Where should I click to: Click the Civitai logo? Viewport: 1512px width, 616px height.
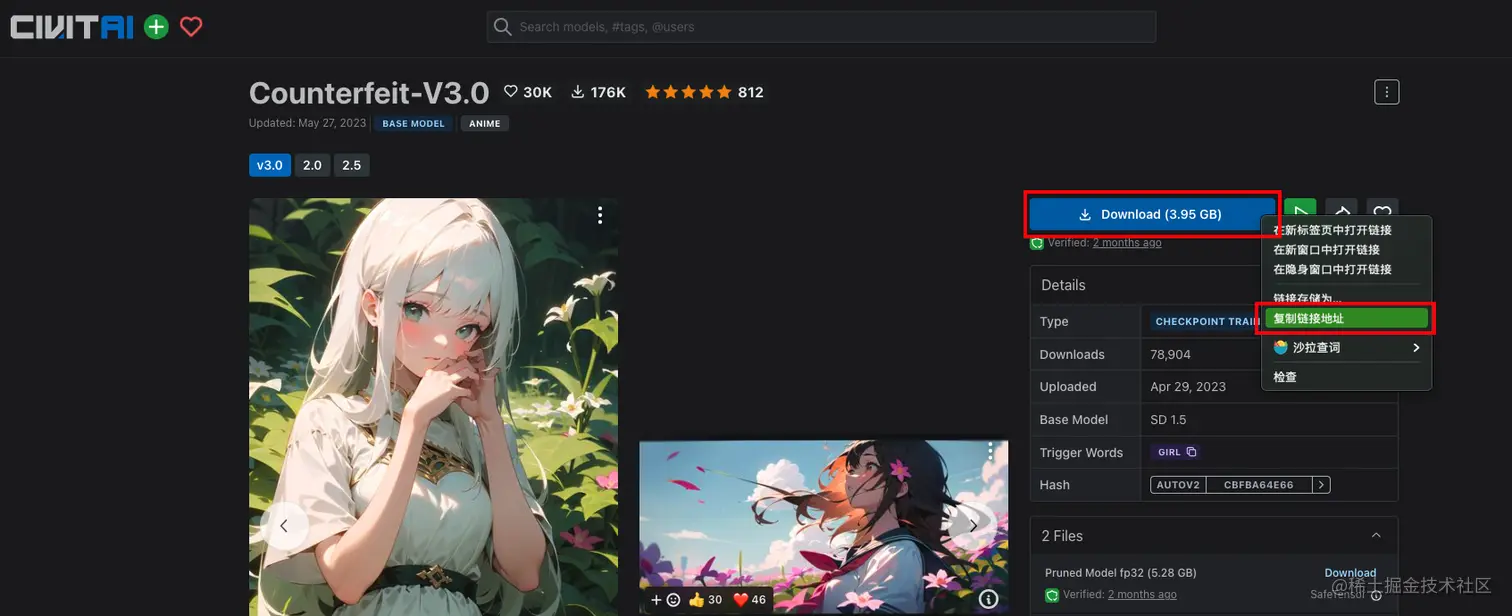click(x=71, y=27)
